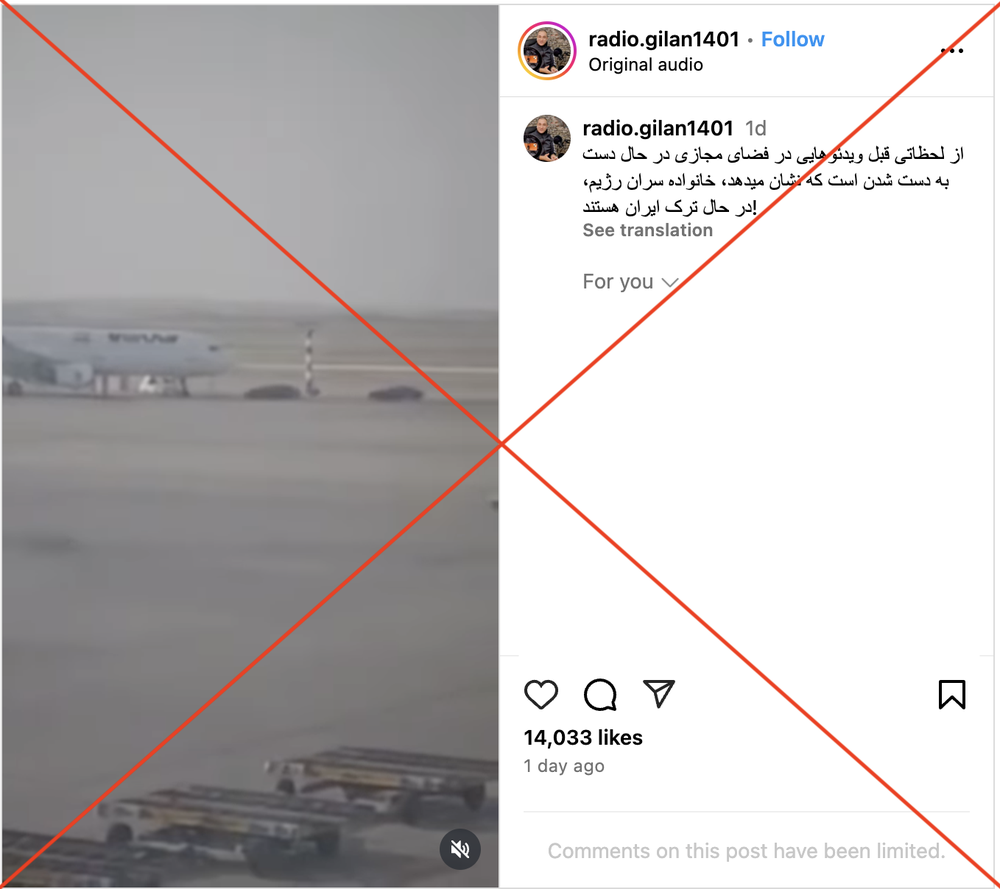
Task: Click the Persian caption text
Action: [773, 180]
